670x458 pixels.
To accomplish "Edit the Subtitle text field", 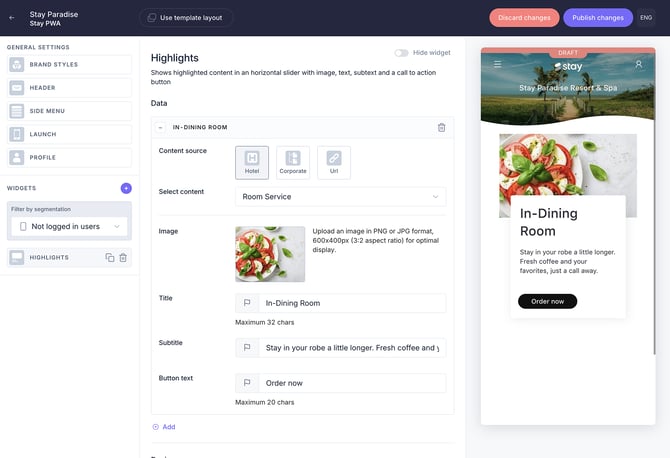I will point(352,348).
